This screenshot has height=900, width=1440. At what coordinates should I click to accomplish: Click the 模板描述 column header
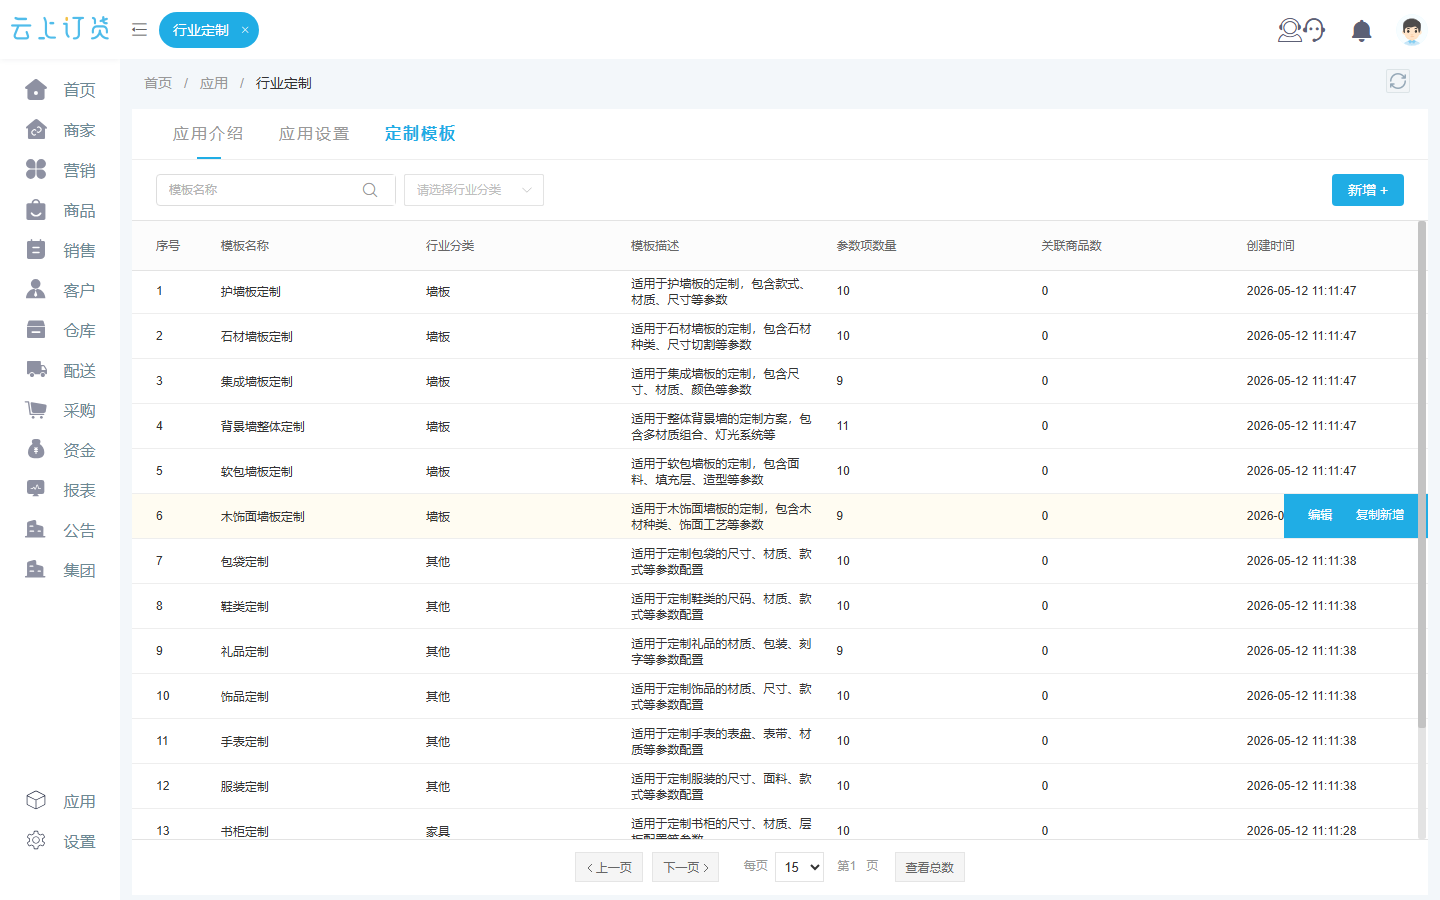655,246
